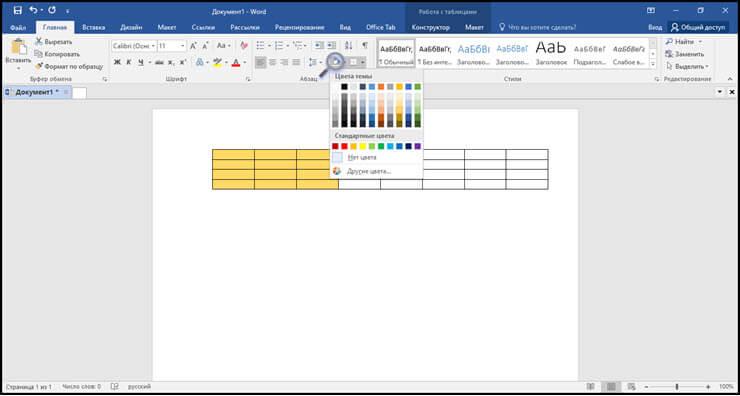Toggle subscript formatting
The width and height of the screenshot is (740, 396).
(171, 62)
